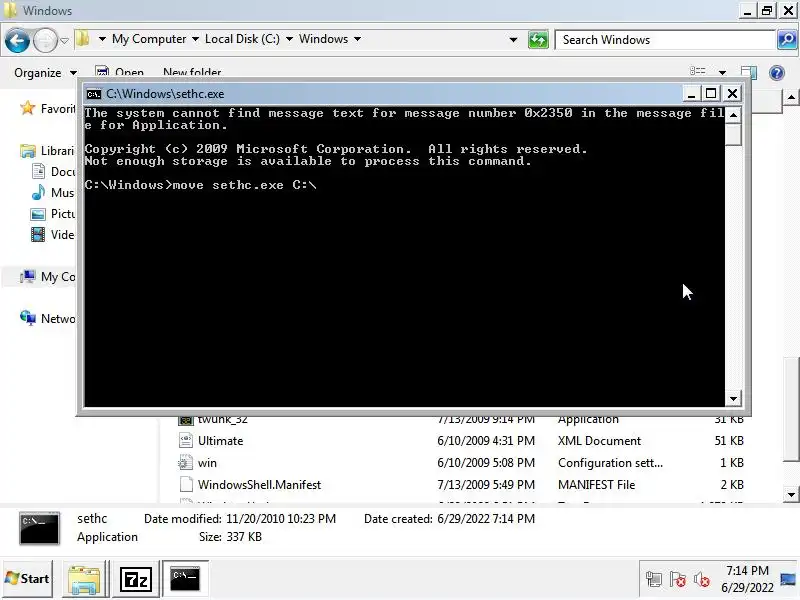
Task: Click Date modified value in details pane
Action: [x=281, y=519]
